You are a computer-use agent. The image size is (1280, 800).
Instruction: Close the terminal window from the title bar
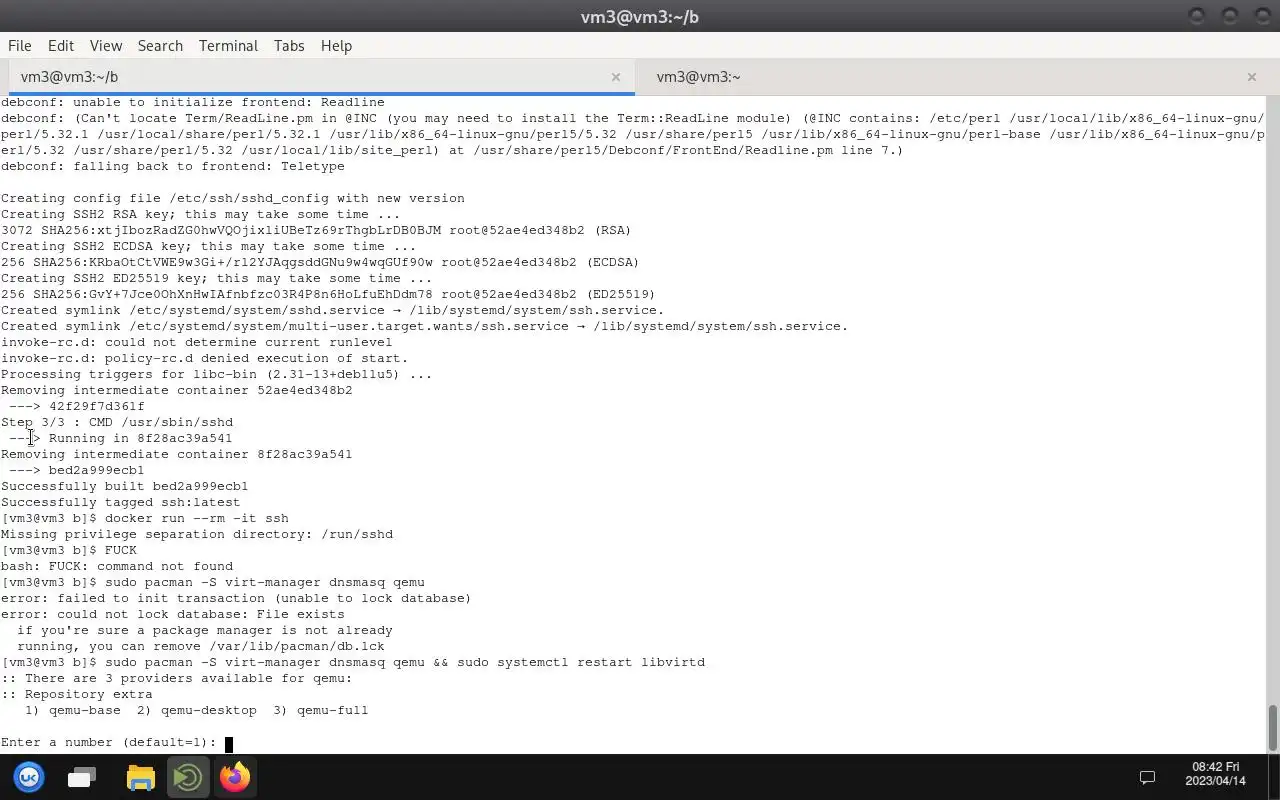pyautogui.click(x=1261, y=16)
